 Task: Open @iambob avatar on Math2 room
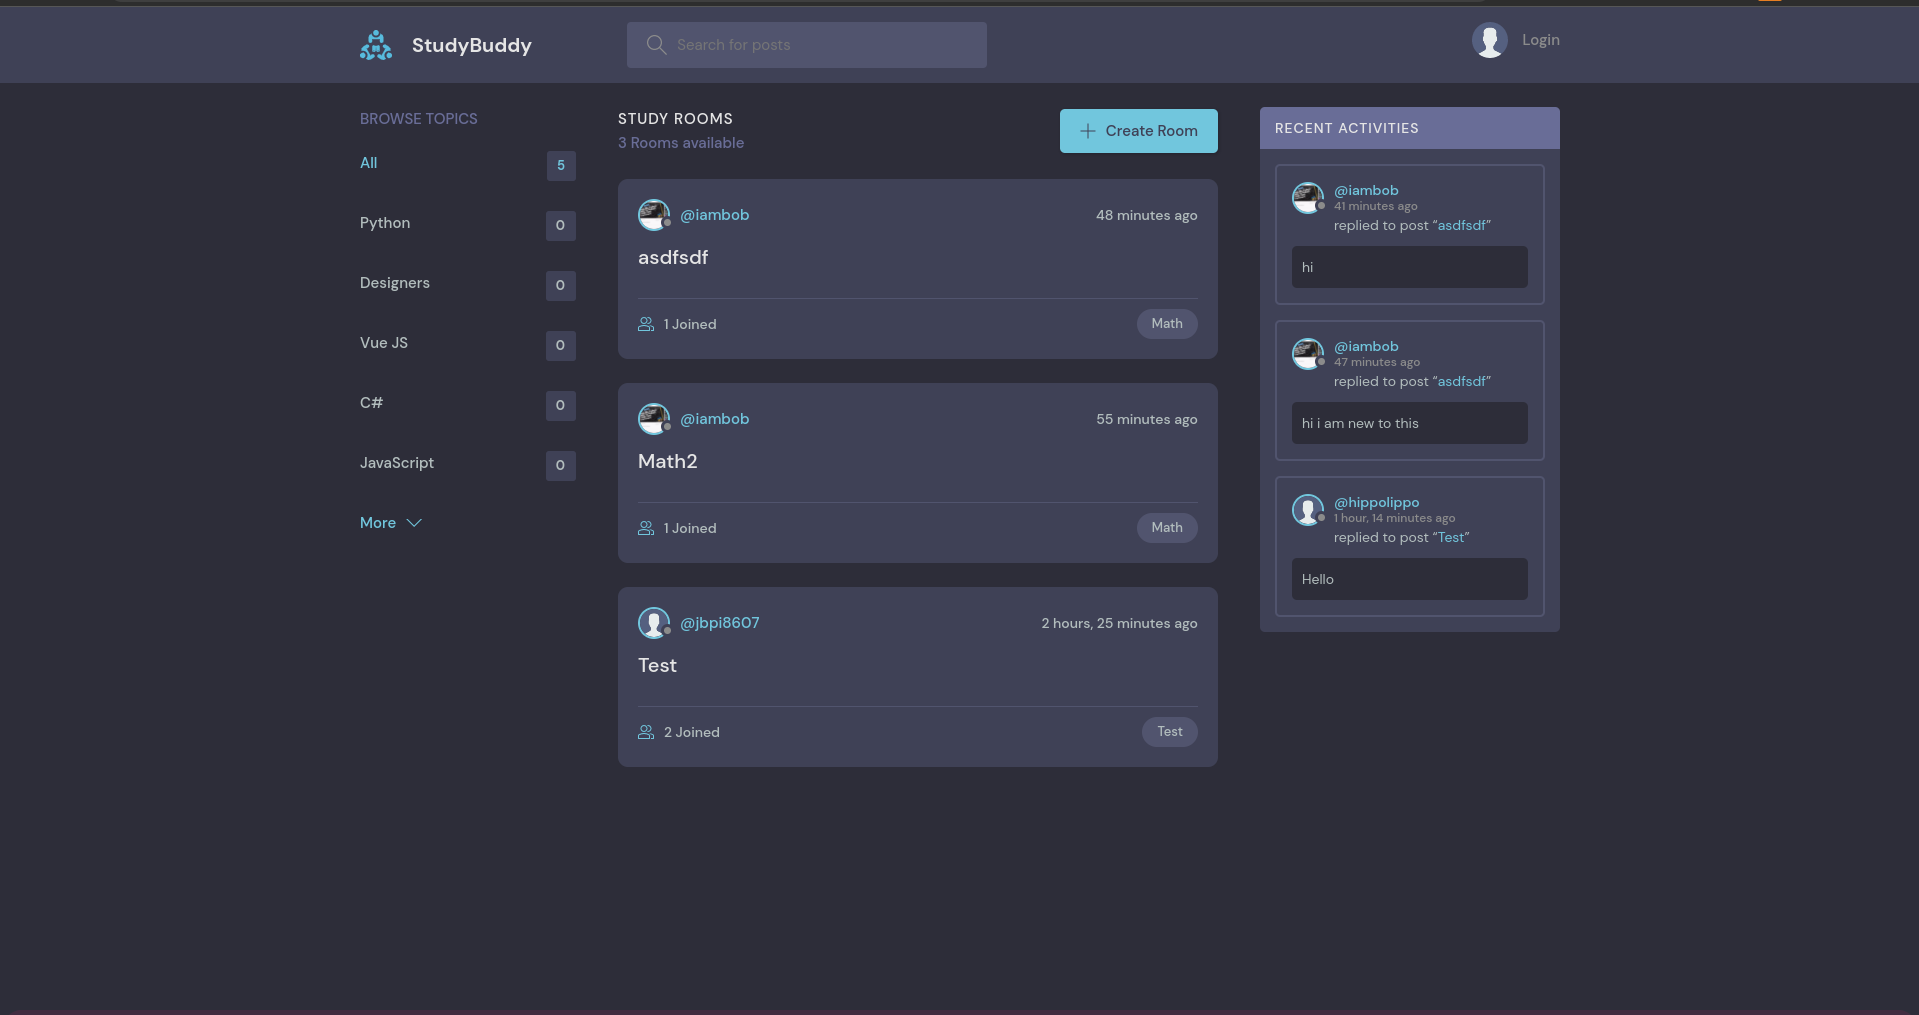[x=654, y=419]
